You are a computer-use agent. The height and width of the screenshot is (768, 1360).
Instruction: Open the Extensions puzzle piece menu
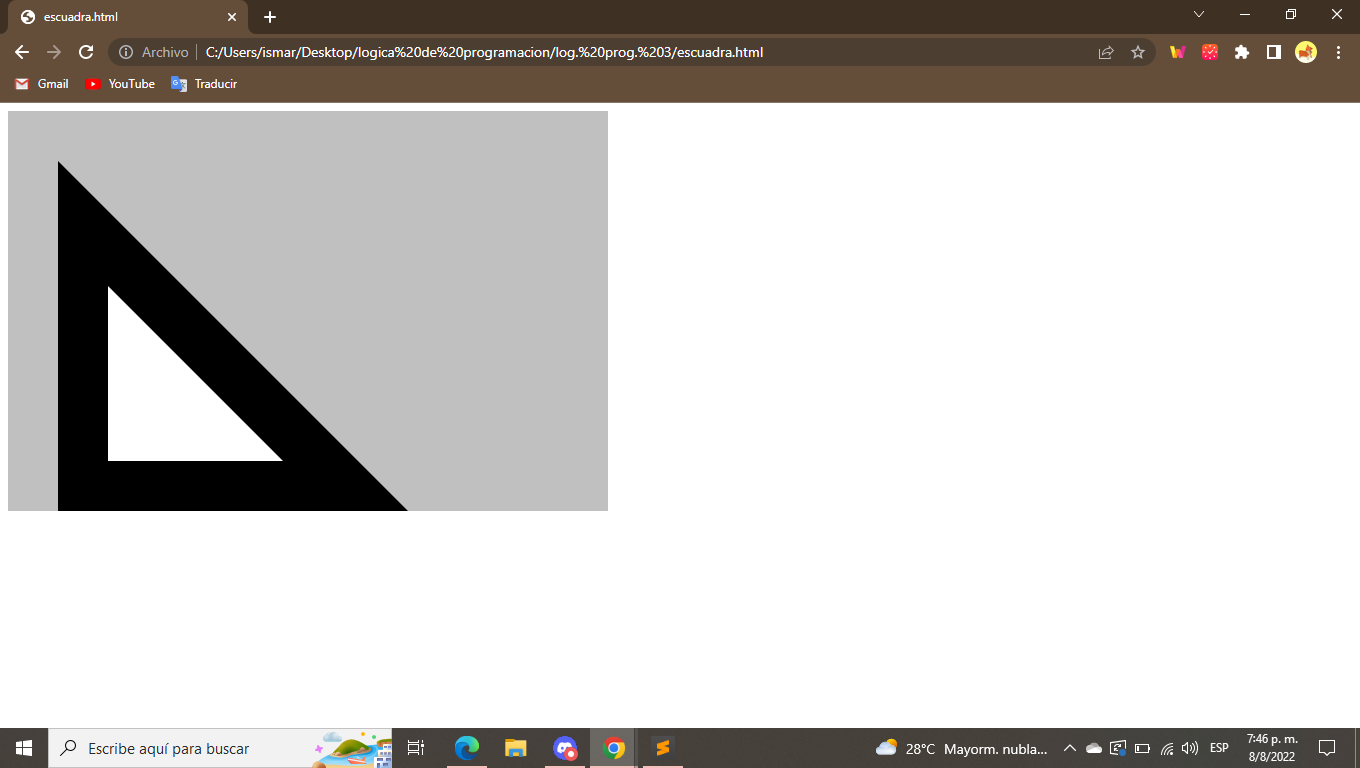point(1242,52)
